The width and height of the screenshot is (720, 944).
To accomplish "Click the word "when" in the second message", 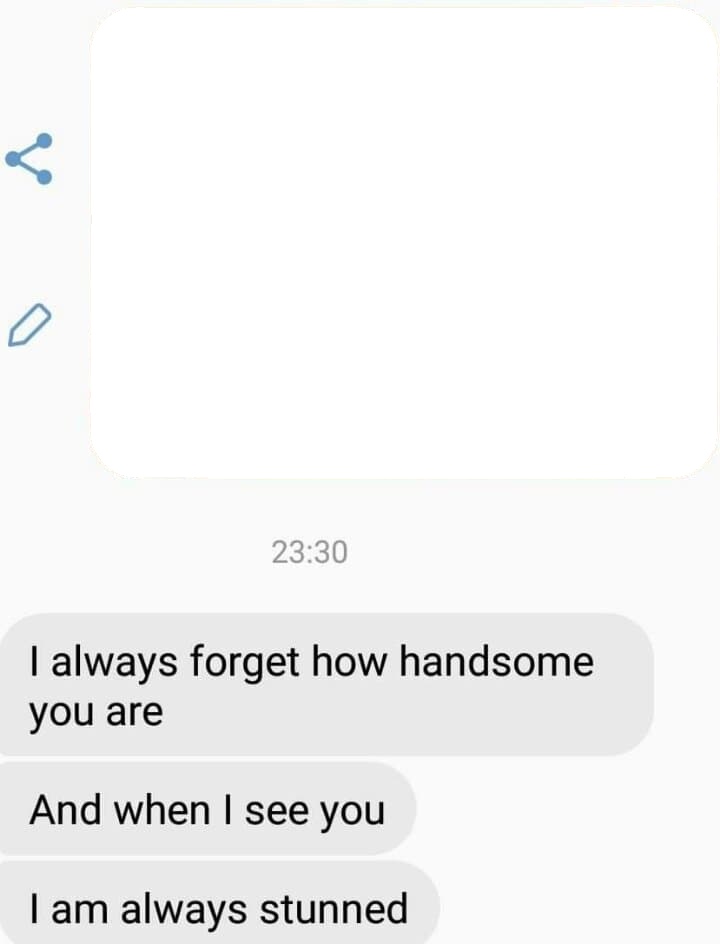I will click(x=162, y=810).
